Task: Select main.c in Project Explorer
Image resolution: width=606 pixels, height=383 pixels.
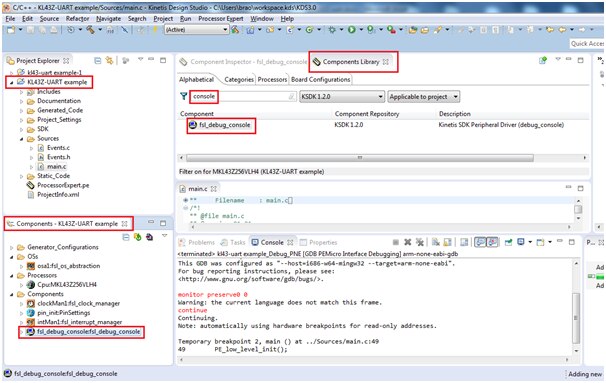Action: point(56,167)
